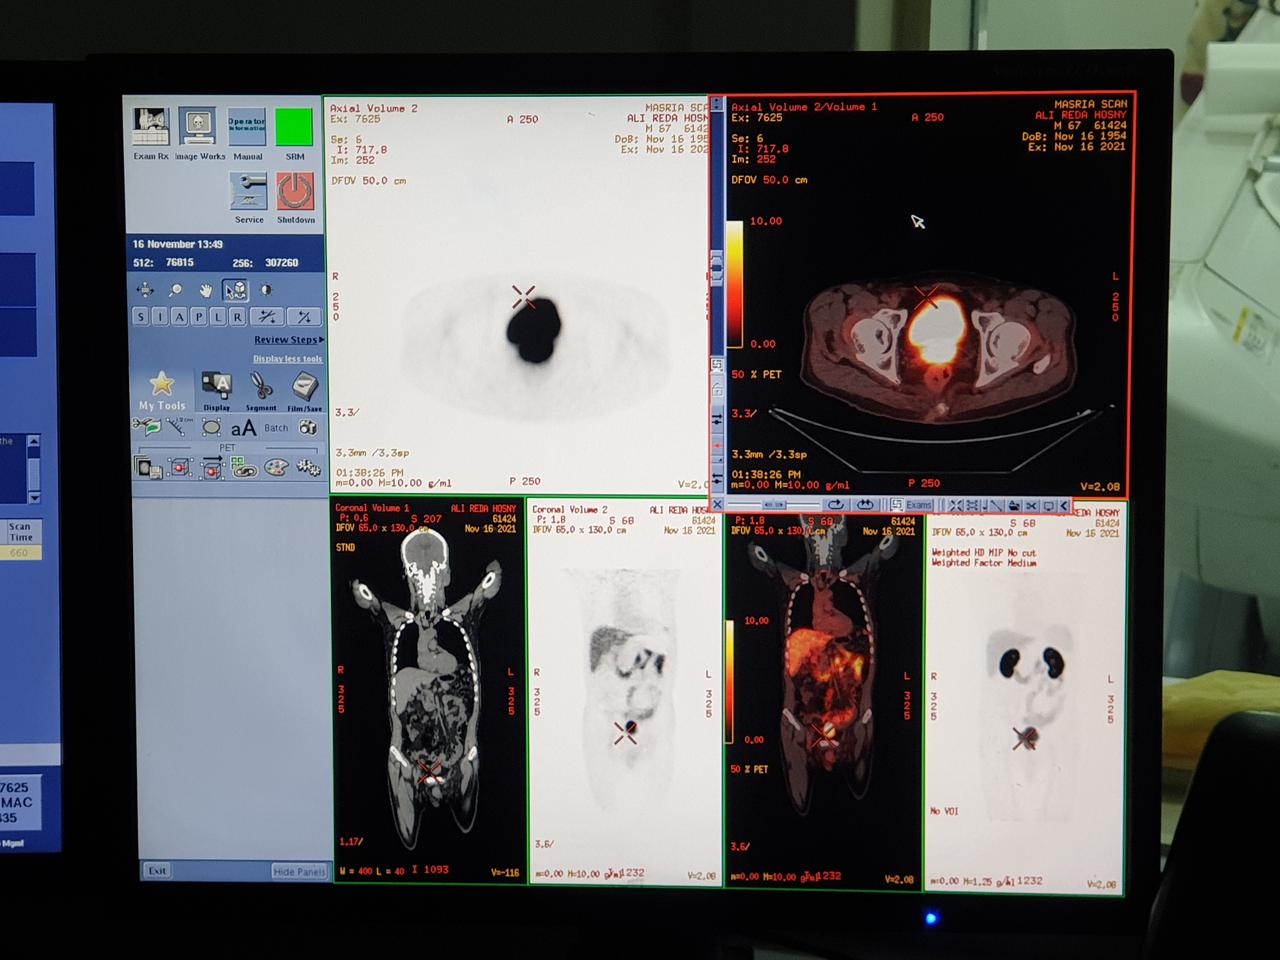
Task: Select the magnifying glass zoom tool
Action: pos(175,290)
